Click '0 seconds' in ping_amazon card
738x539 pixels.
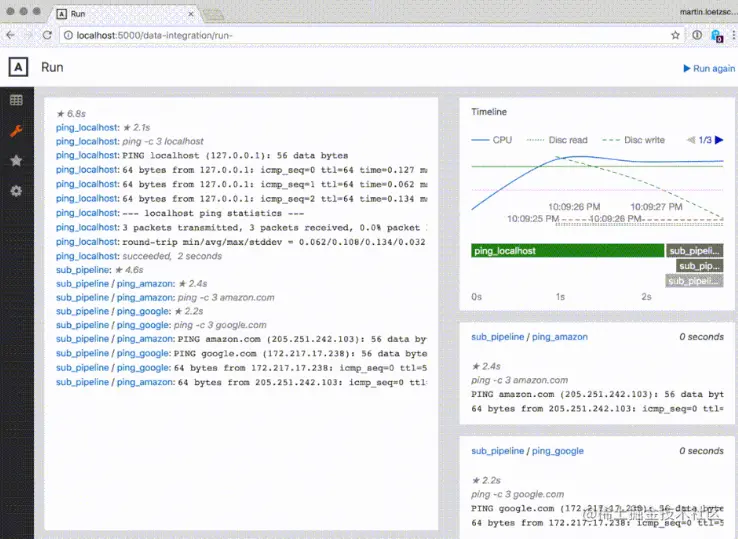click(x=701, y=337)
